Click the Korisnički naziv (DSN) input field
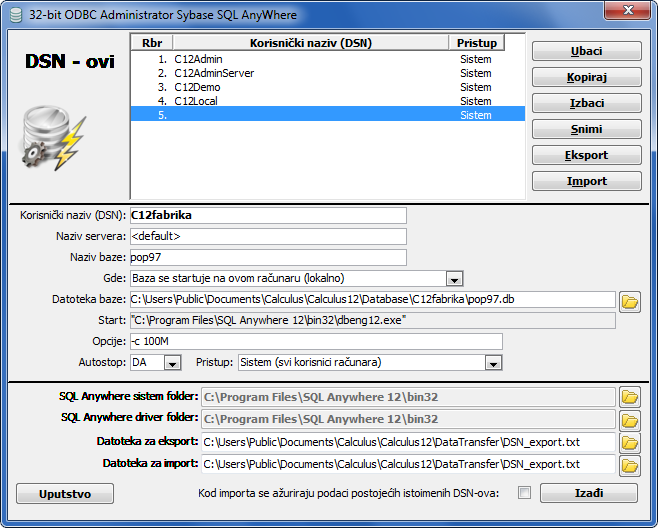The image size is (658, 528). coord(268,215)
